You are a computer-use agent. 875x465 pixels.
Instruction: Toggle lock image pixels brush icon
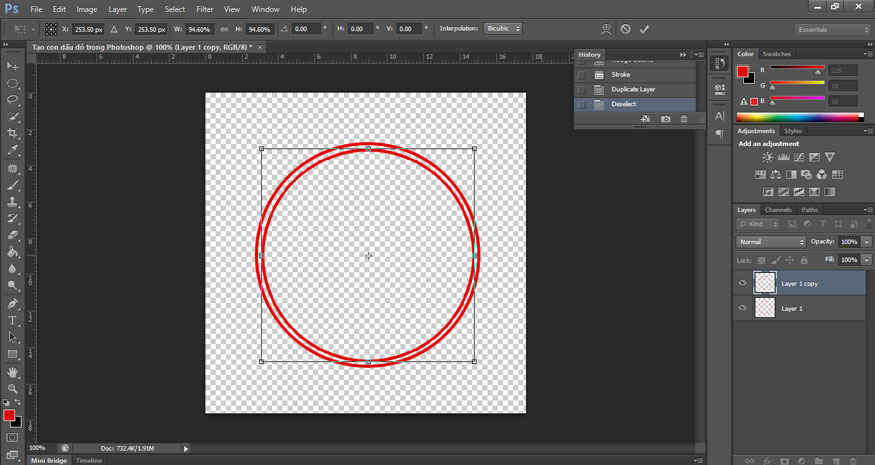coord(776,260)
